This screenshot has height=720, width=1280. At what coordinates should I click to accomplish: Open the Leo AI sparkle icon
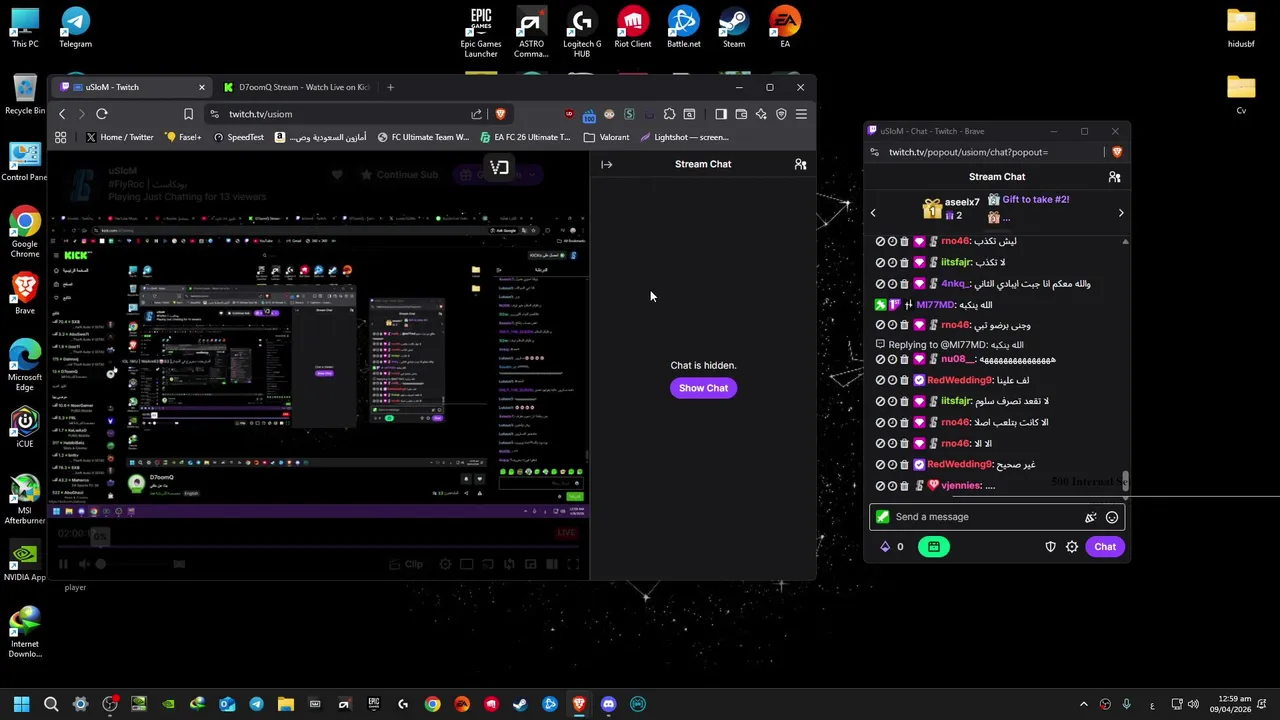pos(761,114)
